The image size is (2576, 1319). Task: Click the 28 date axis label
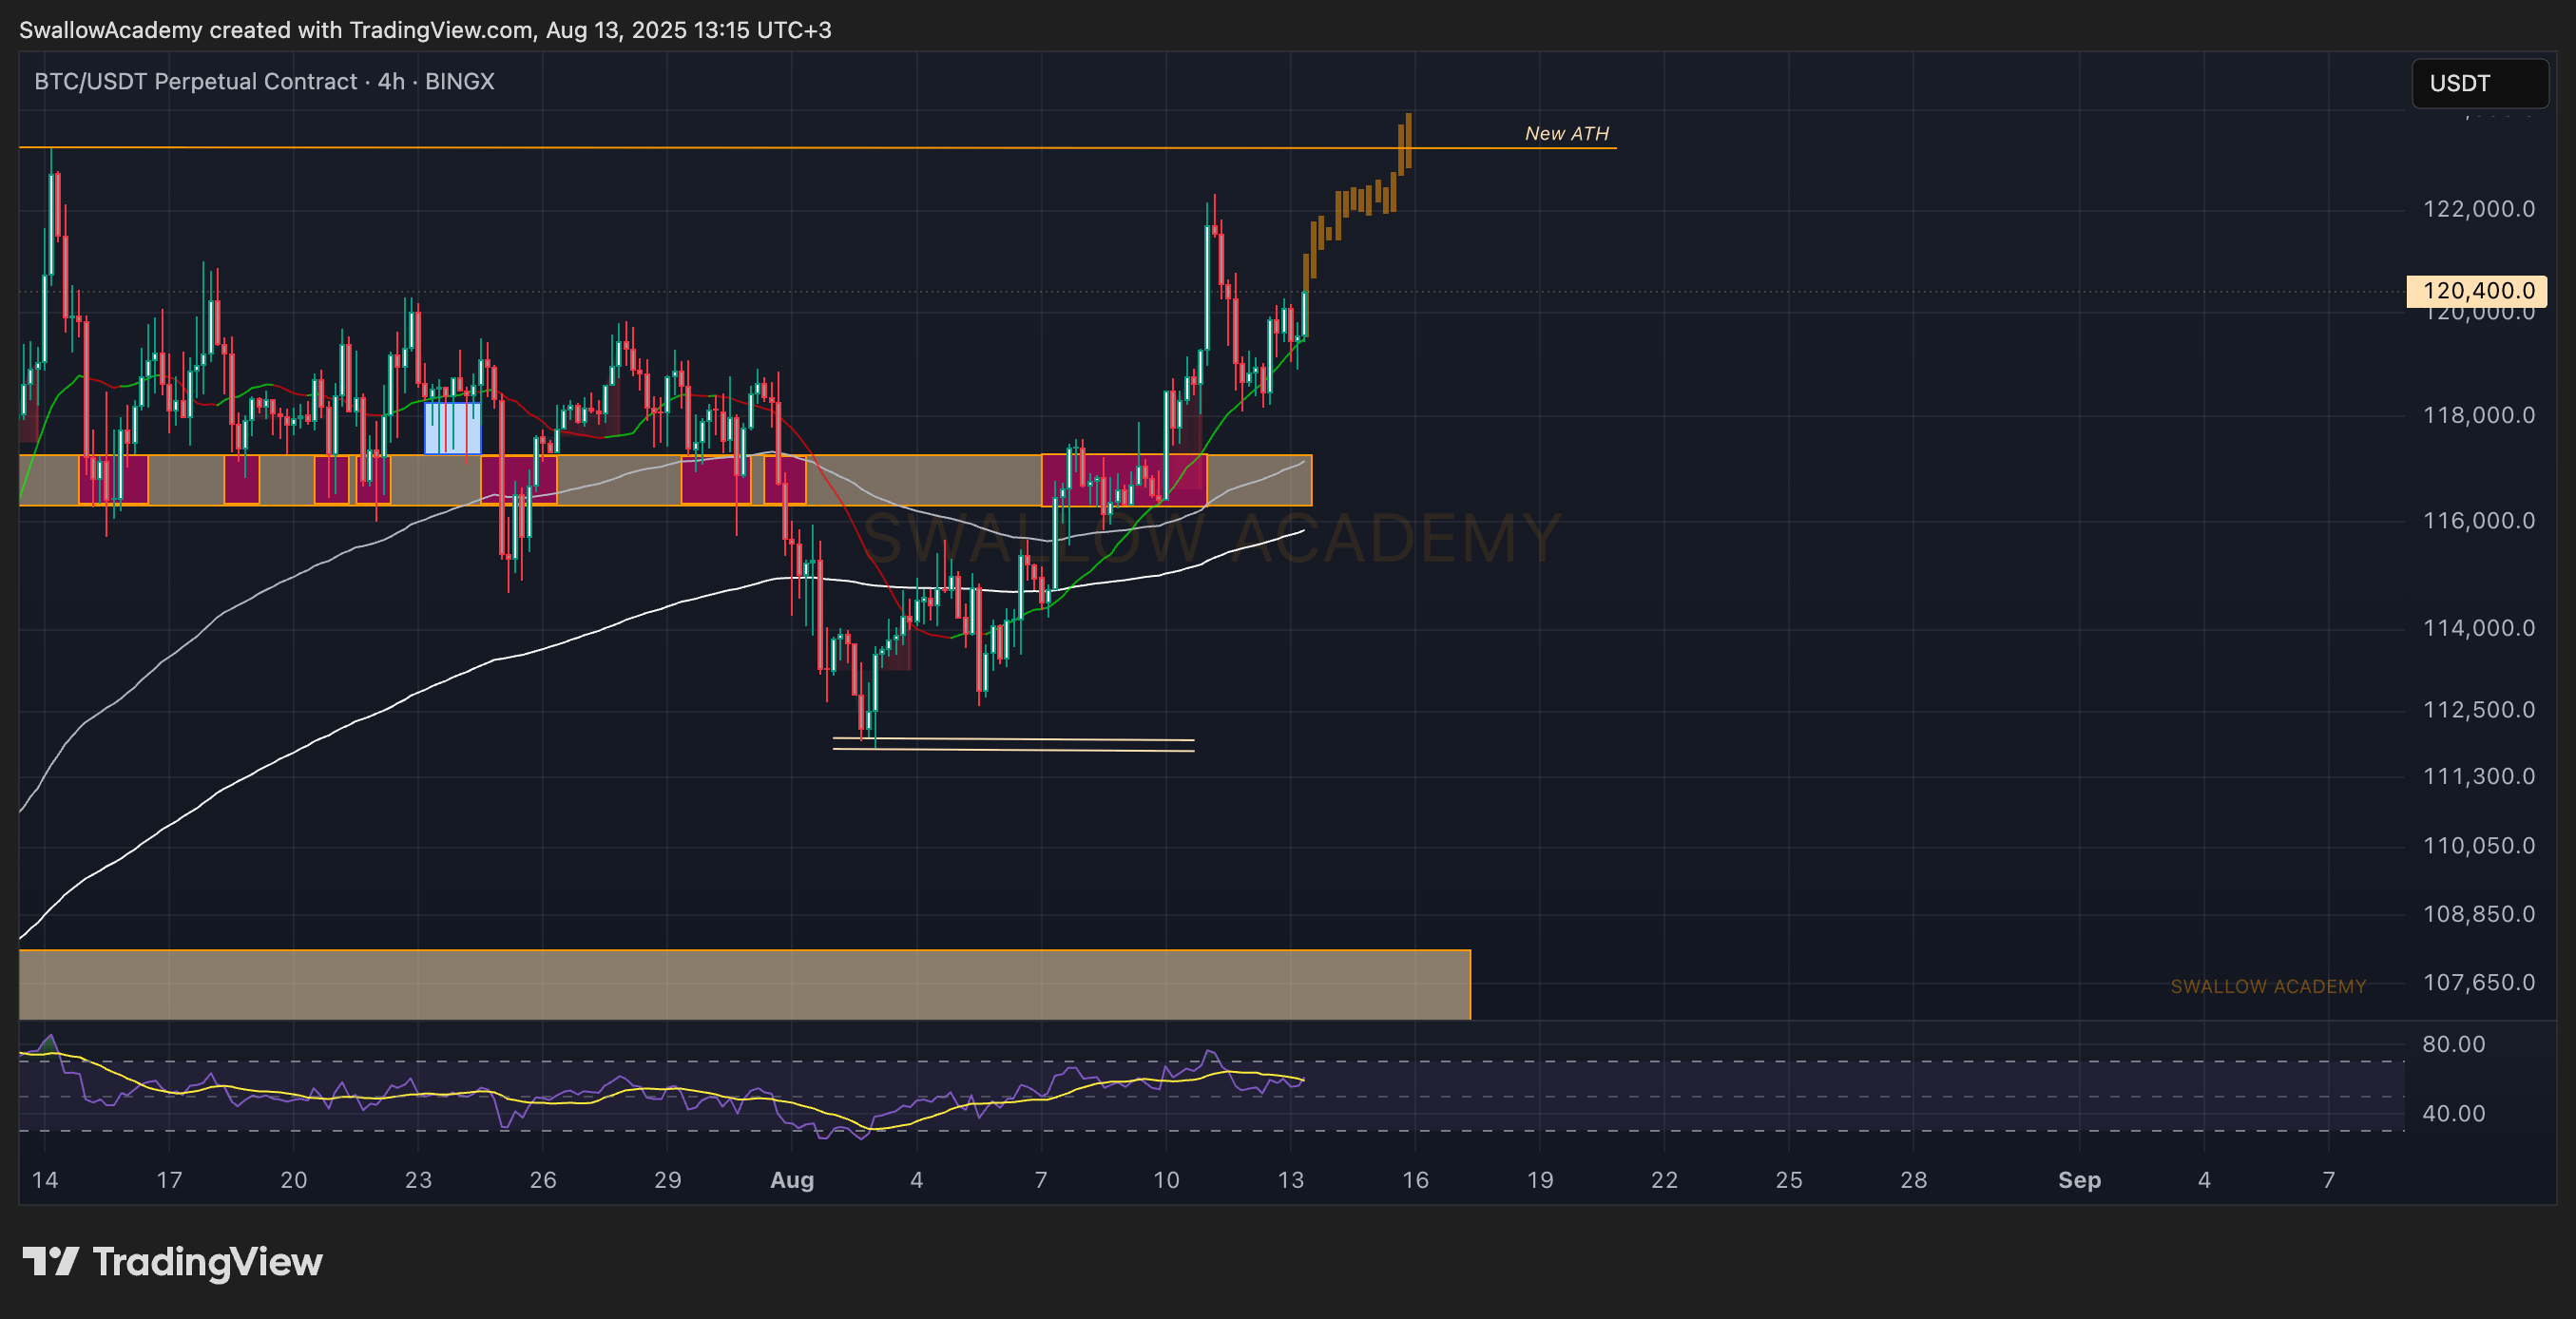point(1913,1180)
